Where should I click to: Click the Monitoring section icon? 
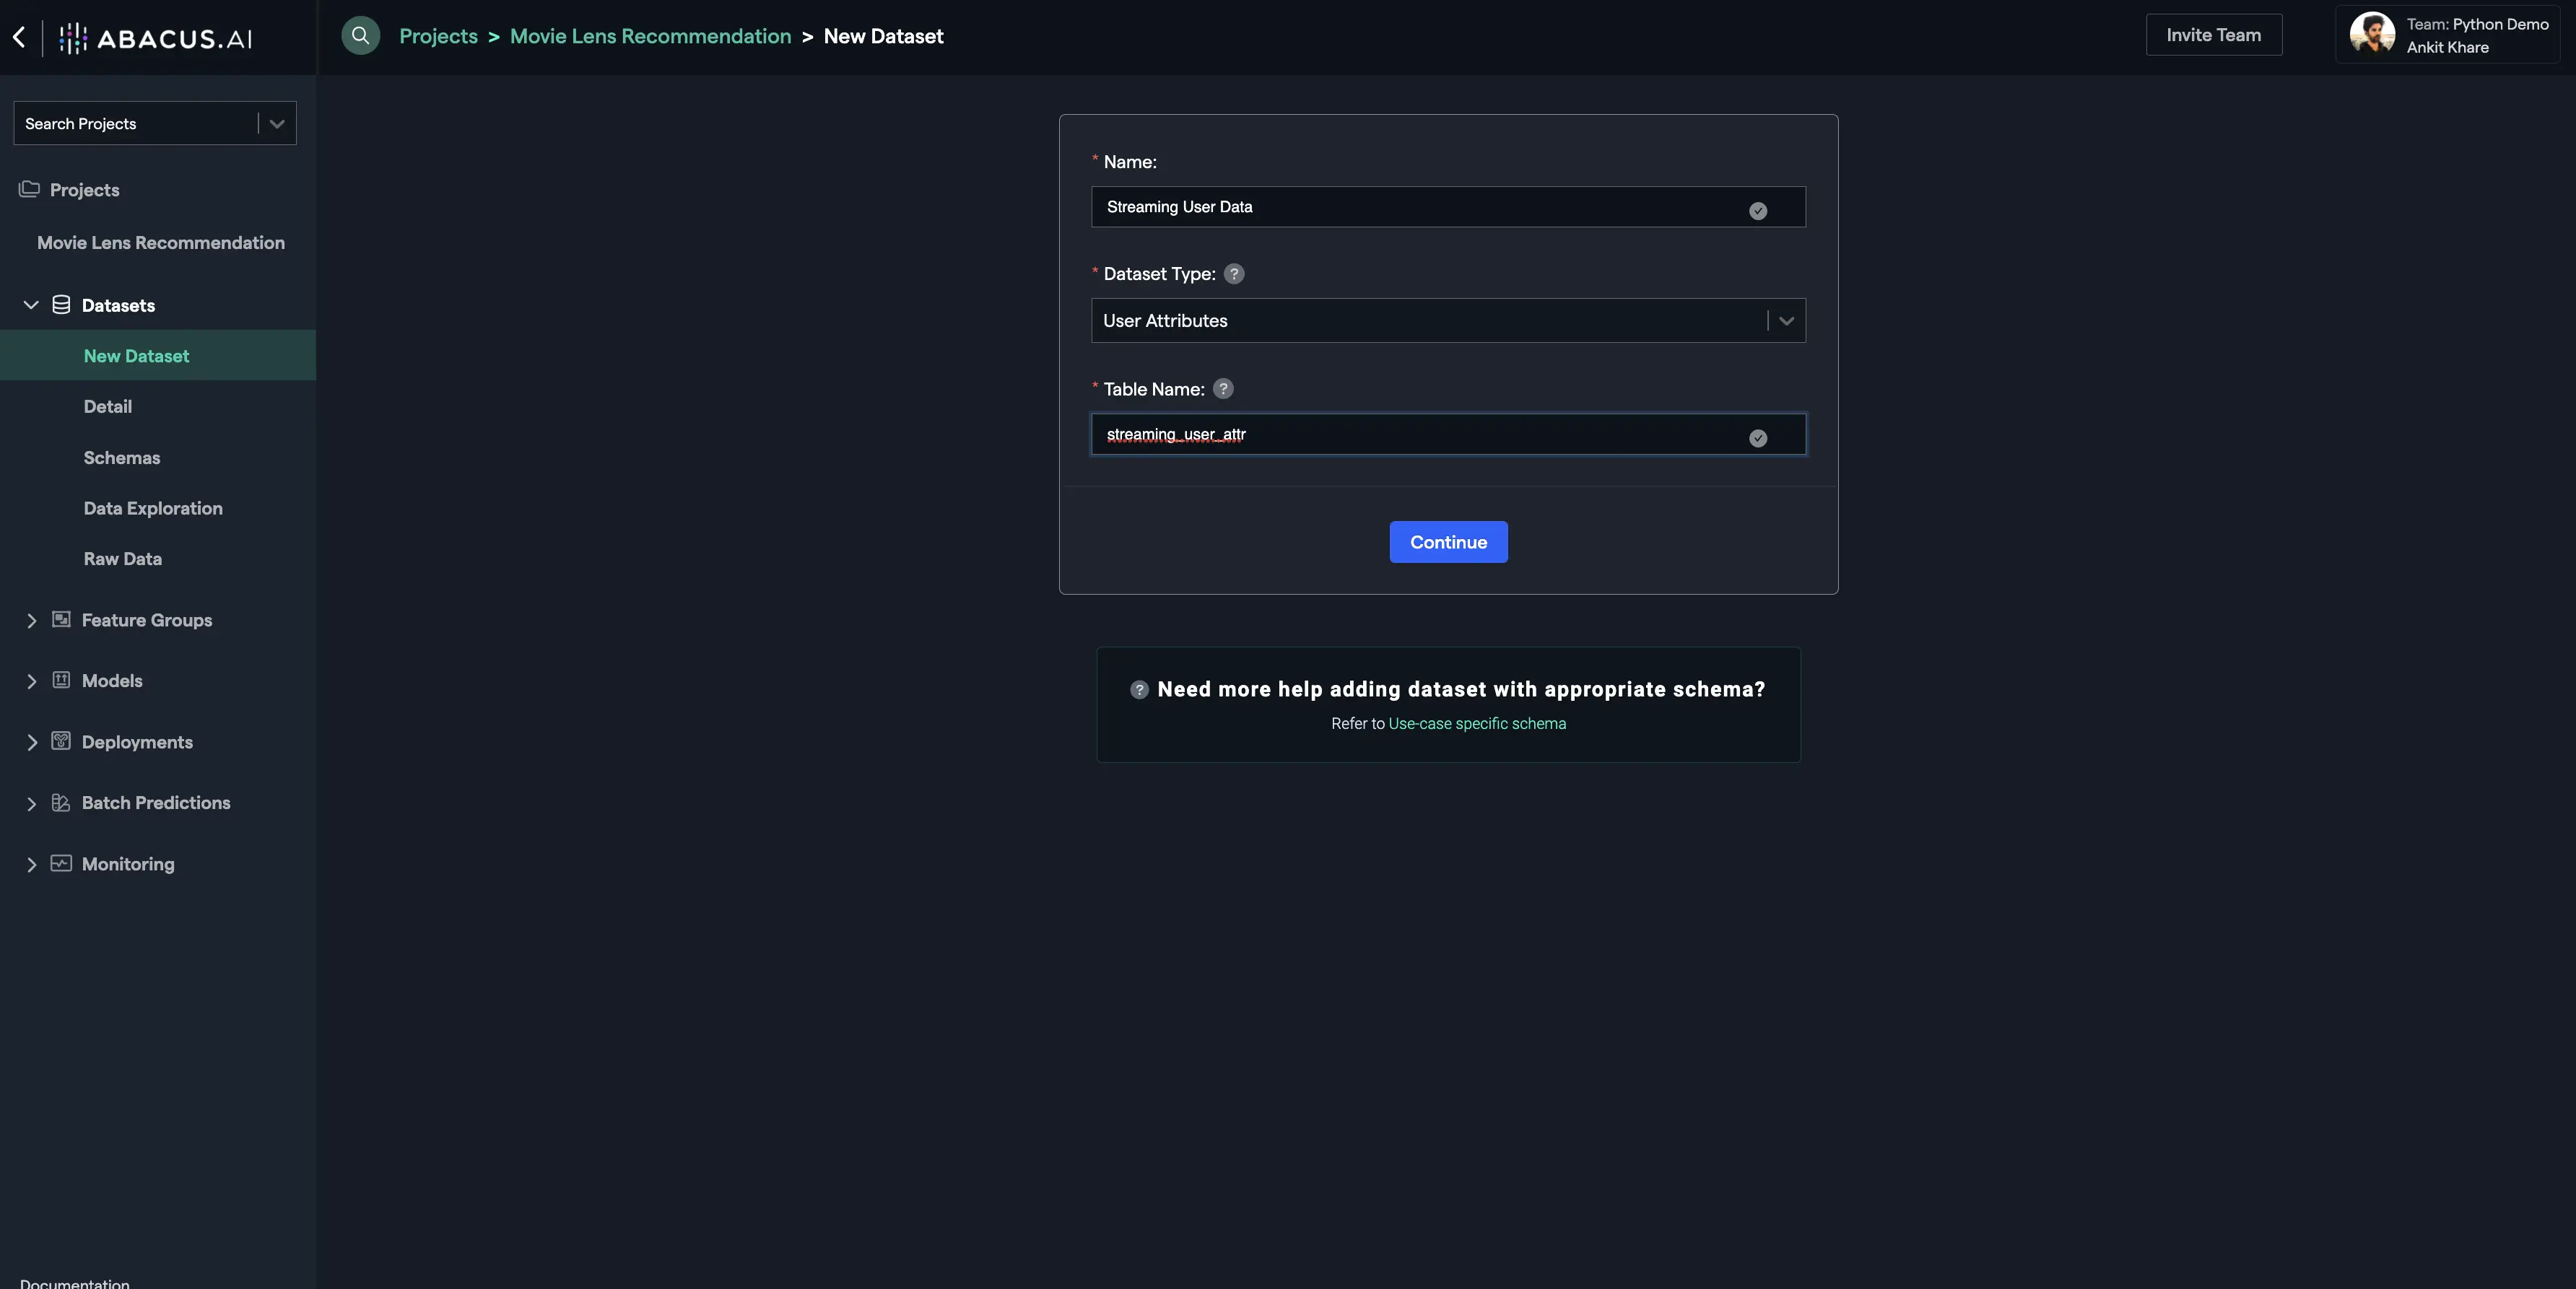click(61, 863)
